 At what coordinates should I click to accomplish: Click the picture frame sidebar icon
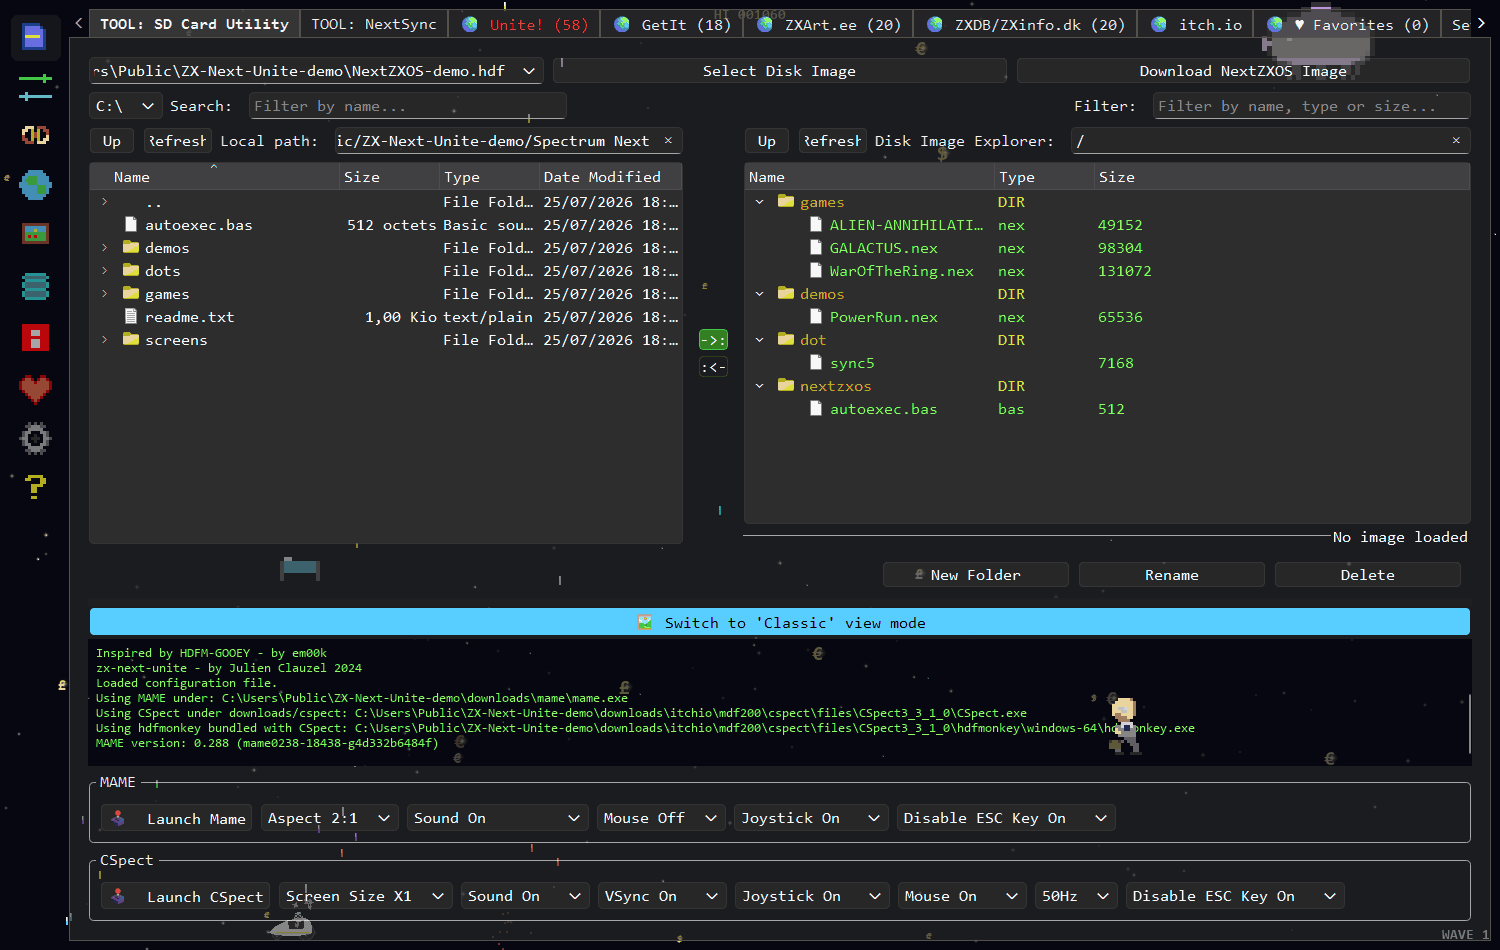(x=35, y=234)
